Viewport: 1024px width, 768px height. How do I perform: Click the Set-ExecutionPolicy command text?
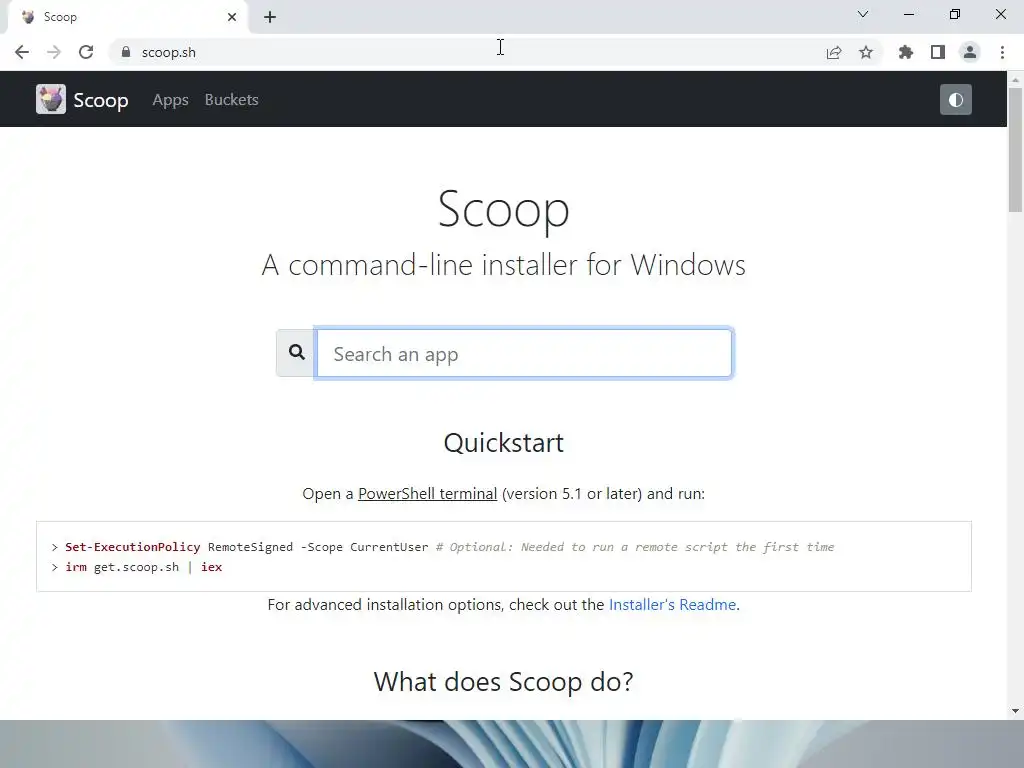tap(133, 547)
